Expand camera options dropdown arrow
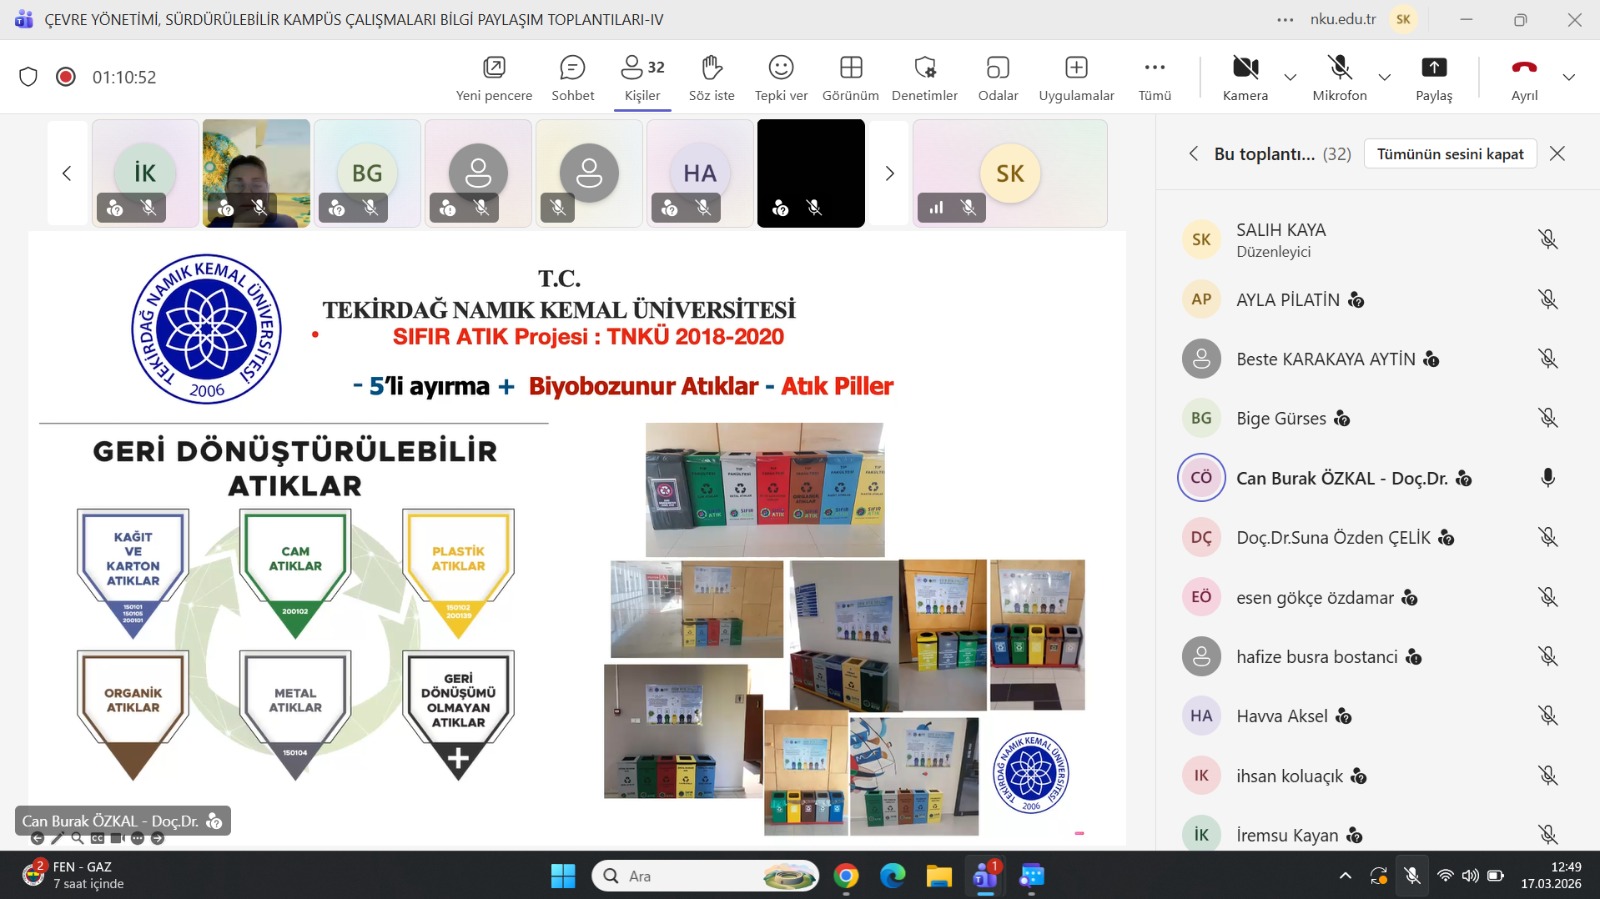Viewport: 1600px width, 899px height. 1290,77
